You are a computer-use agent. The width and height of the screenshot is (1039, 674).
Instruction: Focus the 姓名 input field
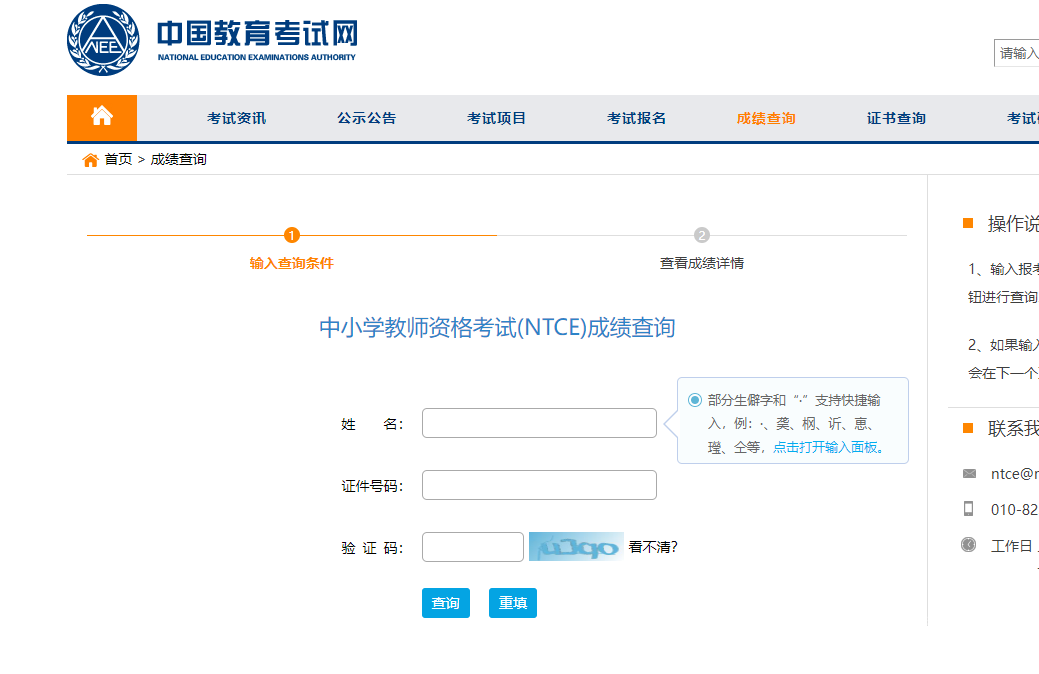click(539, 423)
